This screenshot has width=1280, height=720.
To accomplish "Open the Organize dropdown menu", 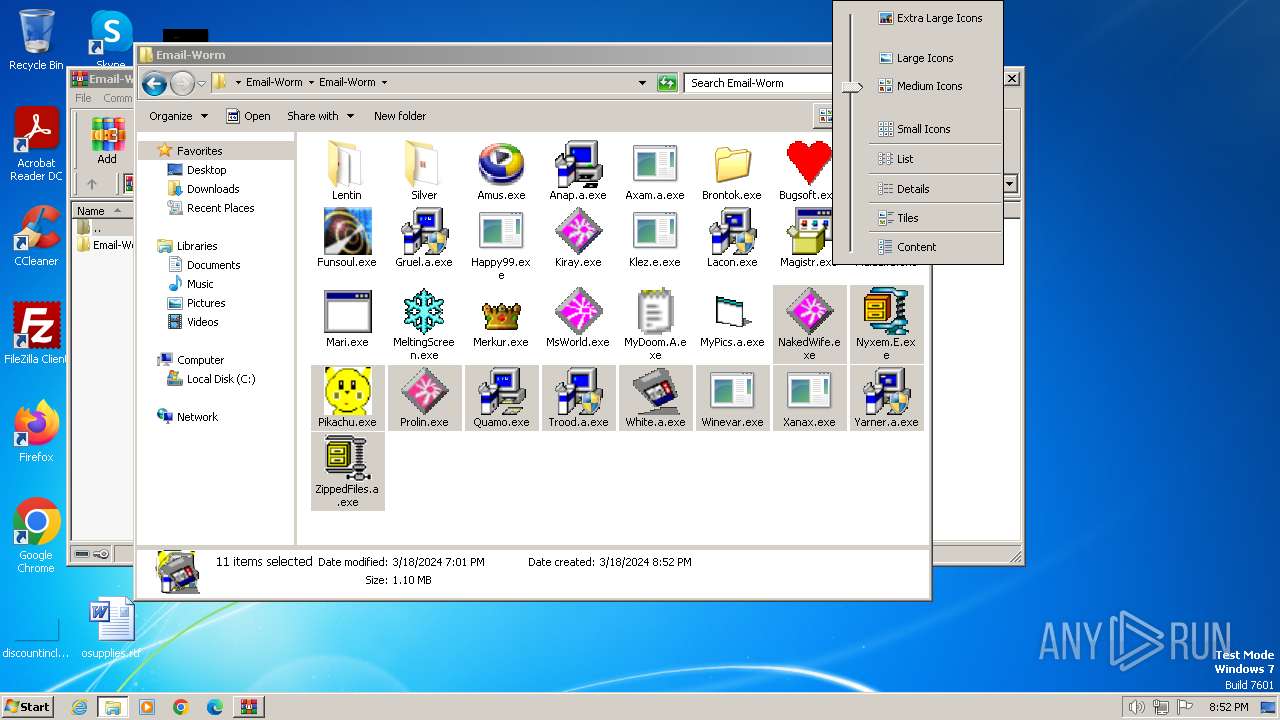I will (x=179, y=116).
